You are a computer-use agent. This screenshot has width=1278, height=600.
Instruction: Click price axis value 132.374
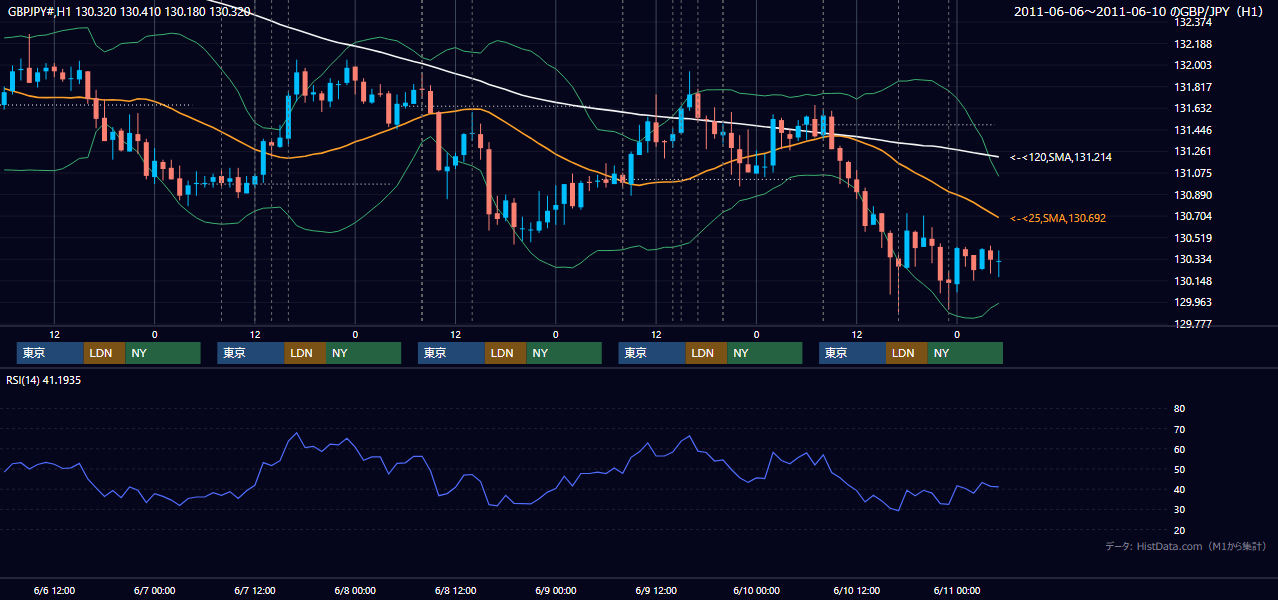[1193, 22]
